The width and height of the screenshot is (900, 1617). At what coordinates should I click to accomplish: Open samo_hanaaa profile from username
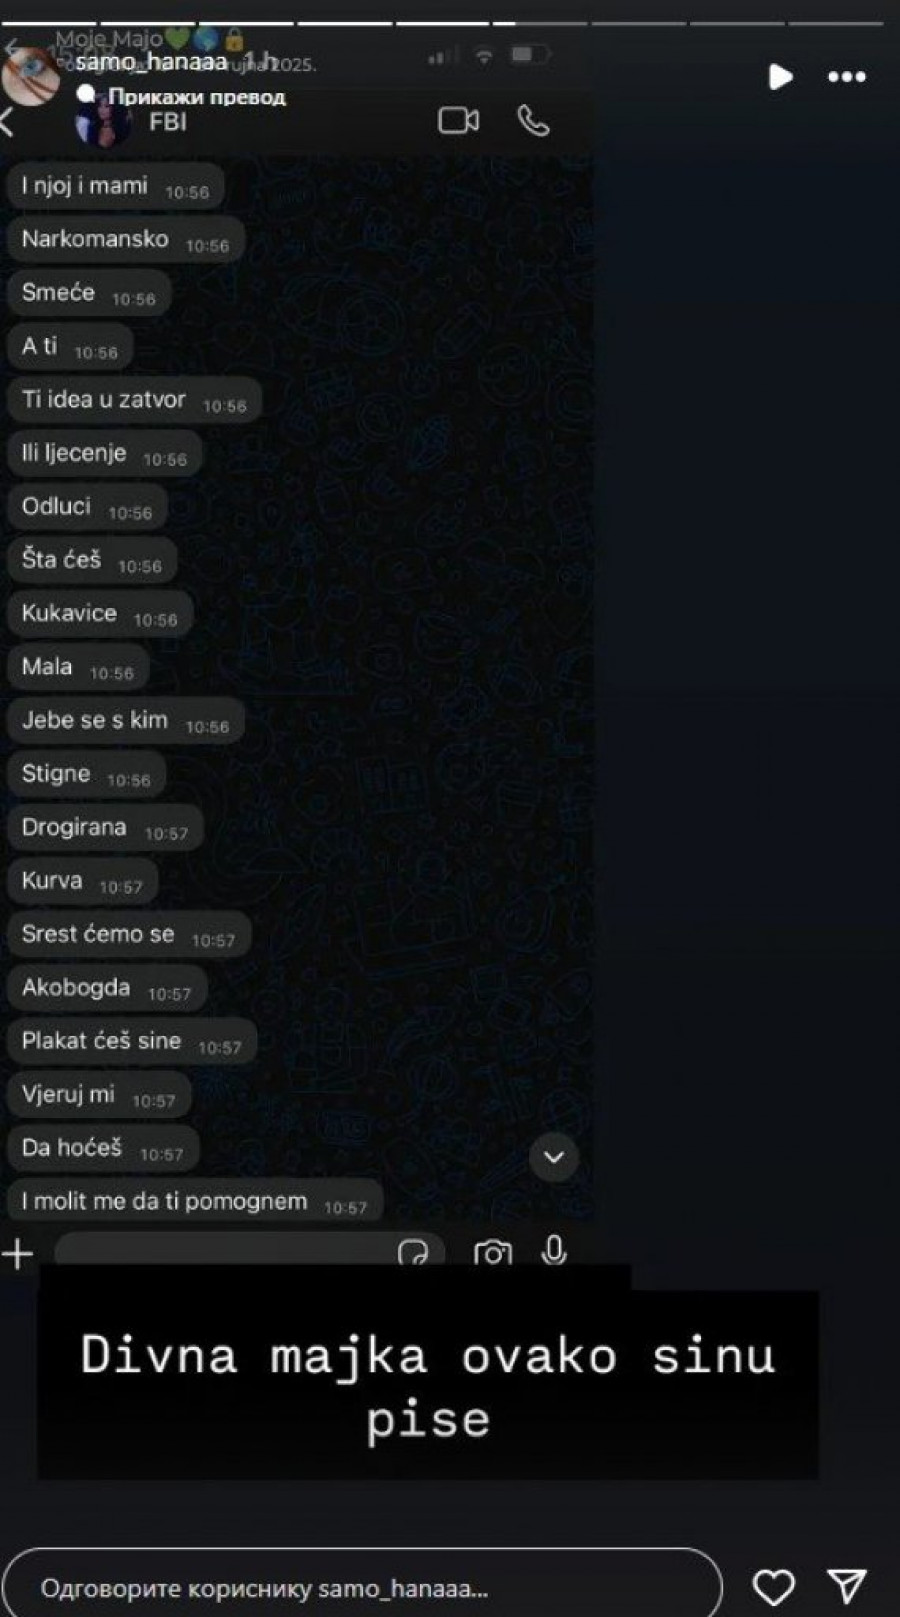151,62
